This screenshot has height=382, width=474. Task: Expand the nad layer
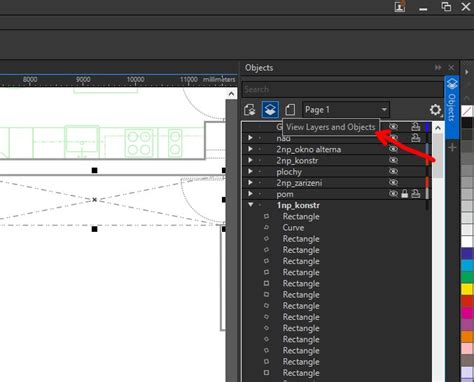pos(250,138)
